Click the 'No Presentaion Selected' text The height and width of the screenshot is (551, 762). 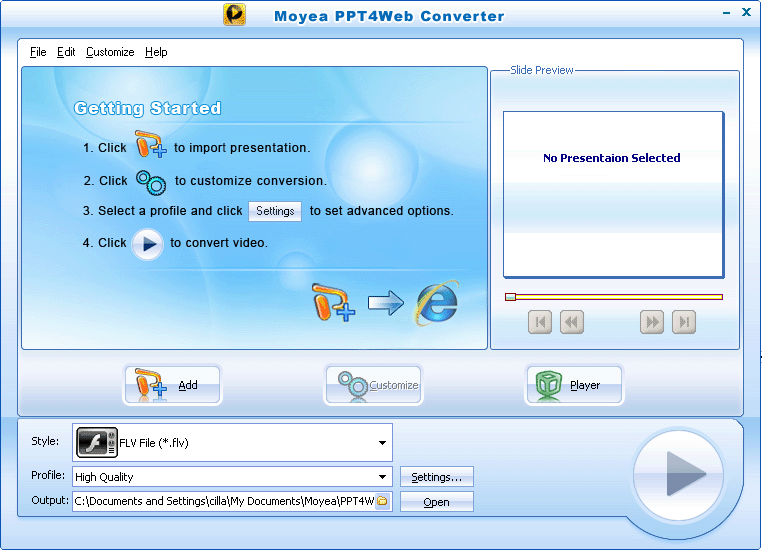[x=611, y=158]
